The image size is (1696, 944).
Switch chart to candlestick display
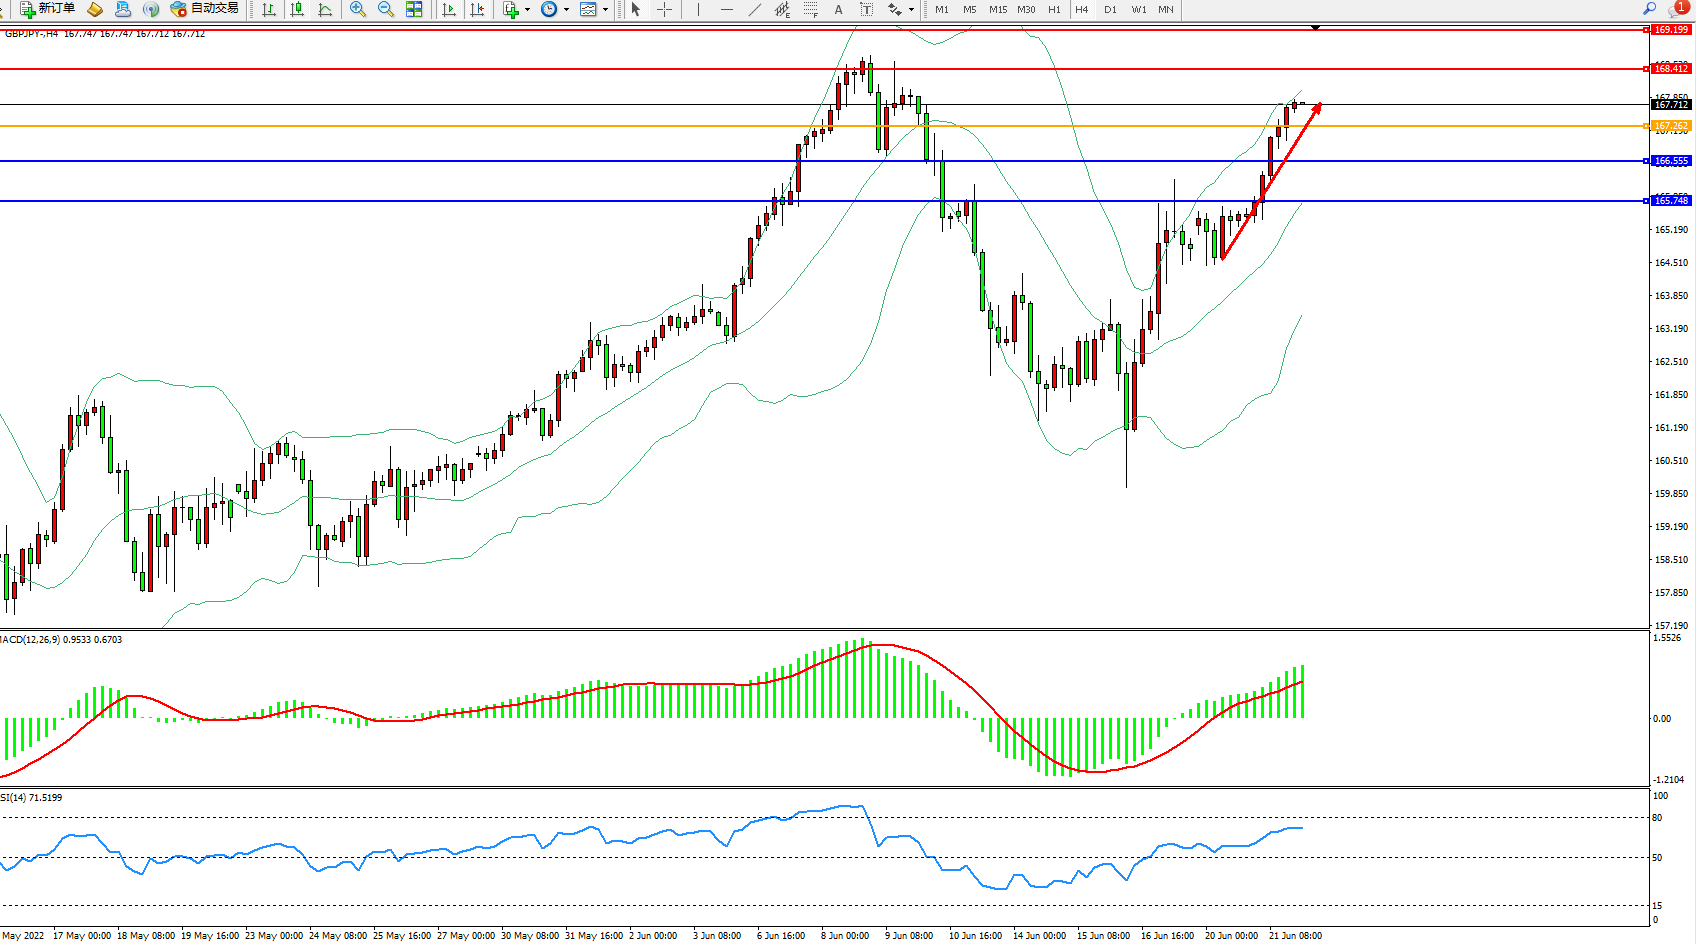coord(297,9)
